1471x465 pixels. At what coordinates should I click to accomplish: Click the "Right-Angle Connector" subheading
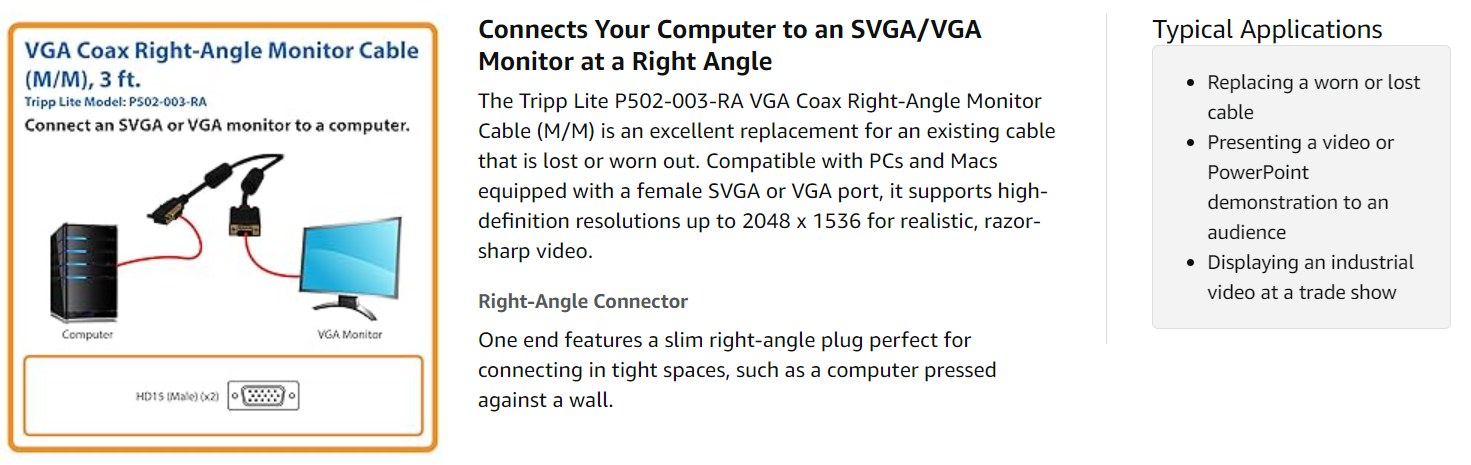pyautogui.click(x=583, y=301)
